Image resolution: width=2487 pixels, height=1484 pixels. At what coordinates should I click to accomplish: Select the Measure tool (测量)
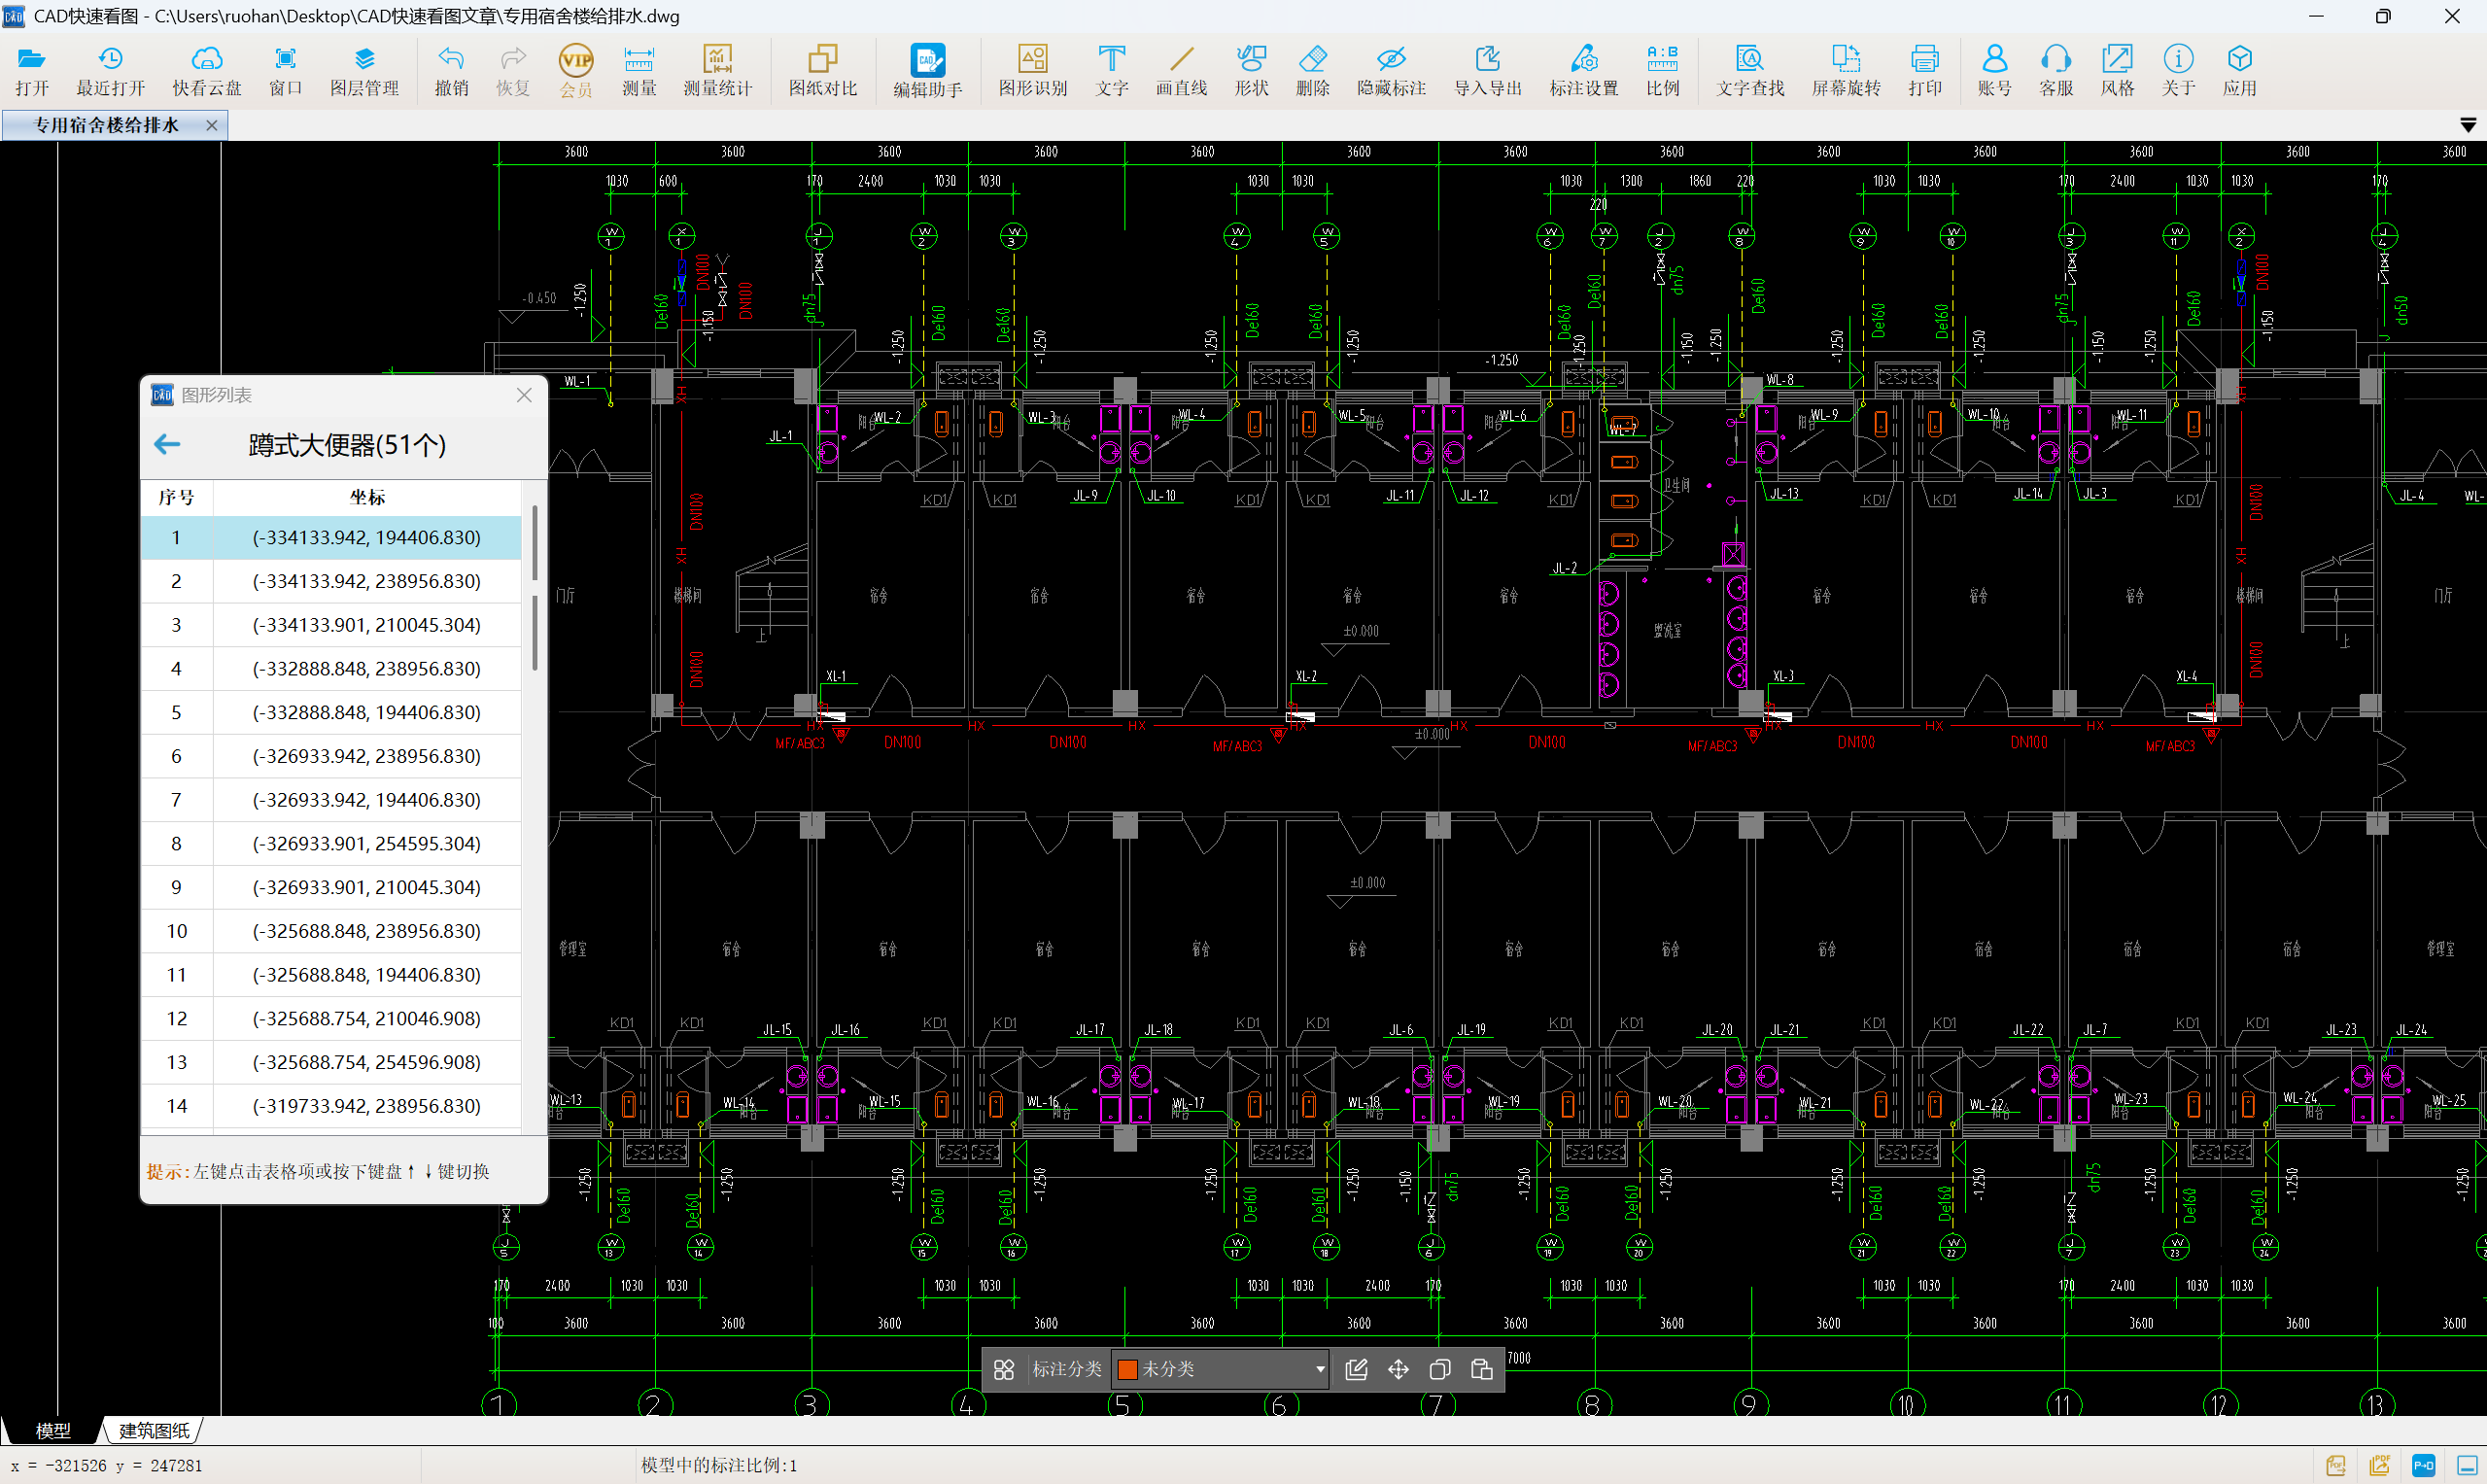pos(639,70)
